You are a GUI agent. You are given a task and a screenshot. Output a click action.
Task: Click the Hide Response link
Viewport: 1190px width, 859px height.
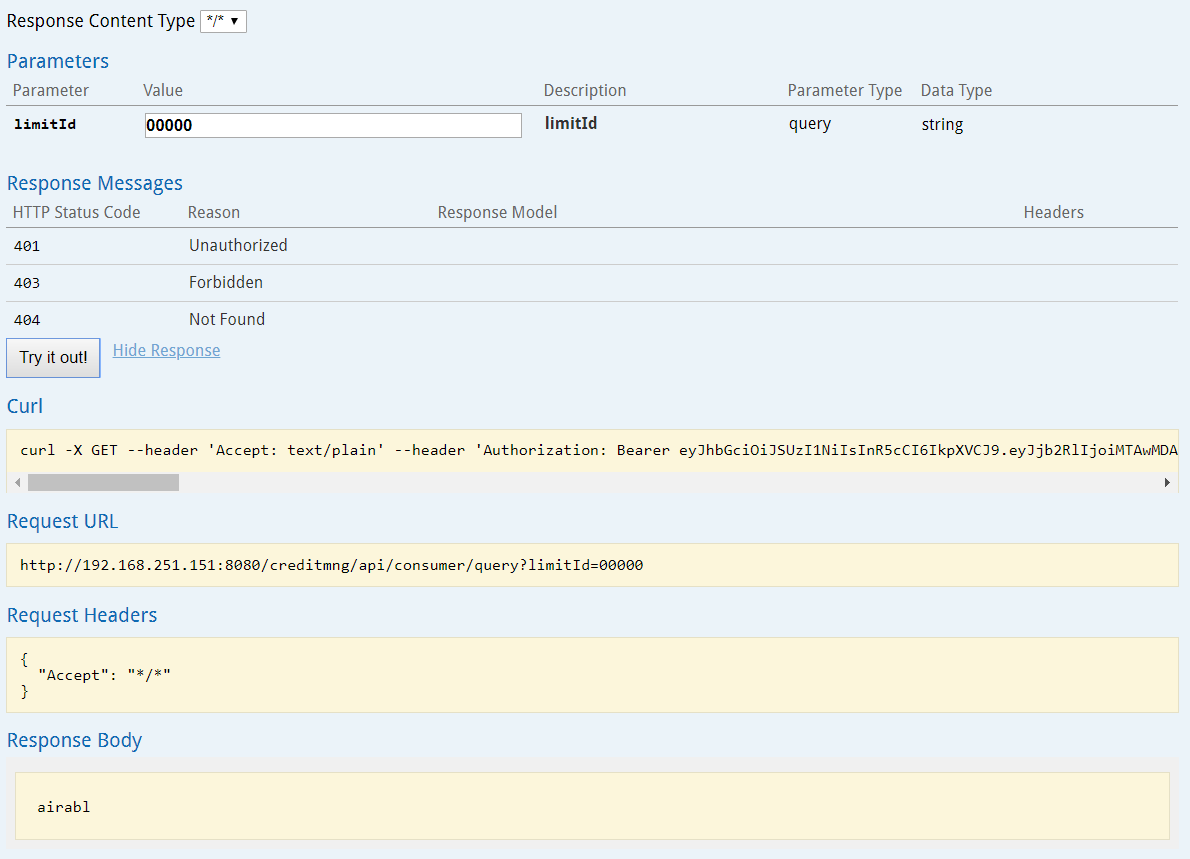pyautogui.click(x=166, y=350)
